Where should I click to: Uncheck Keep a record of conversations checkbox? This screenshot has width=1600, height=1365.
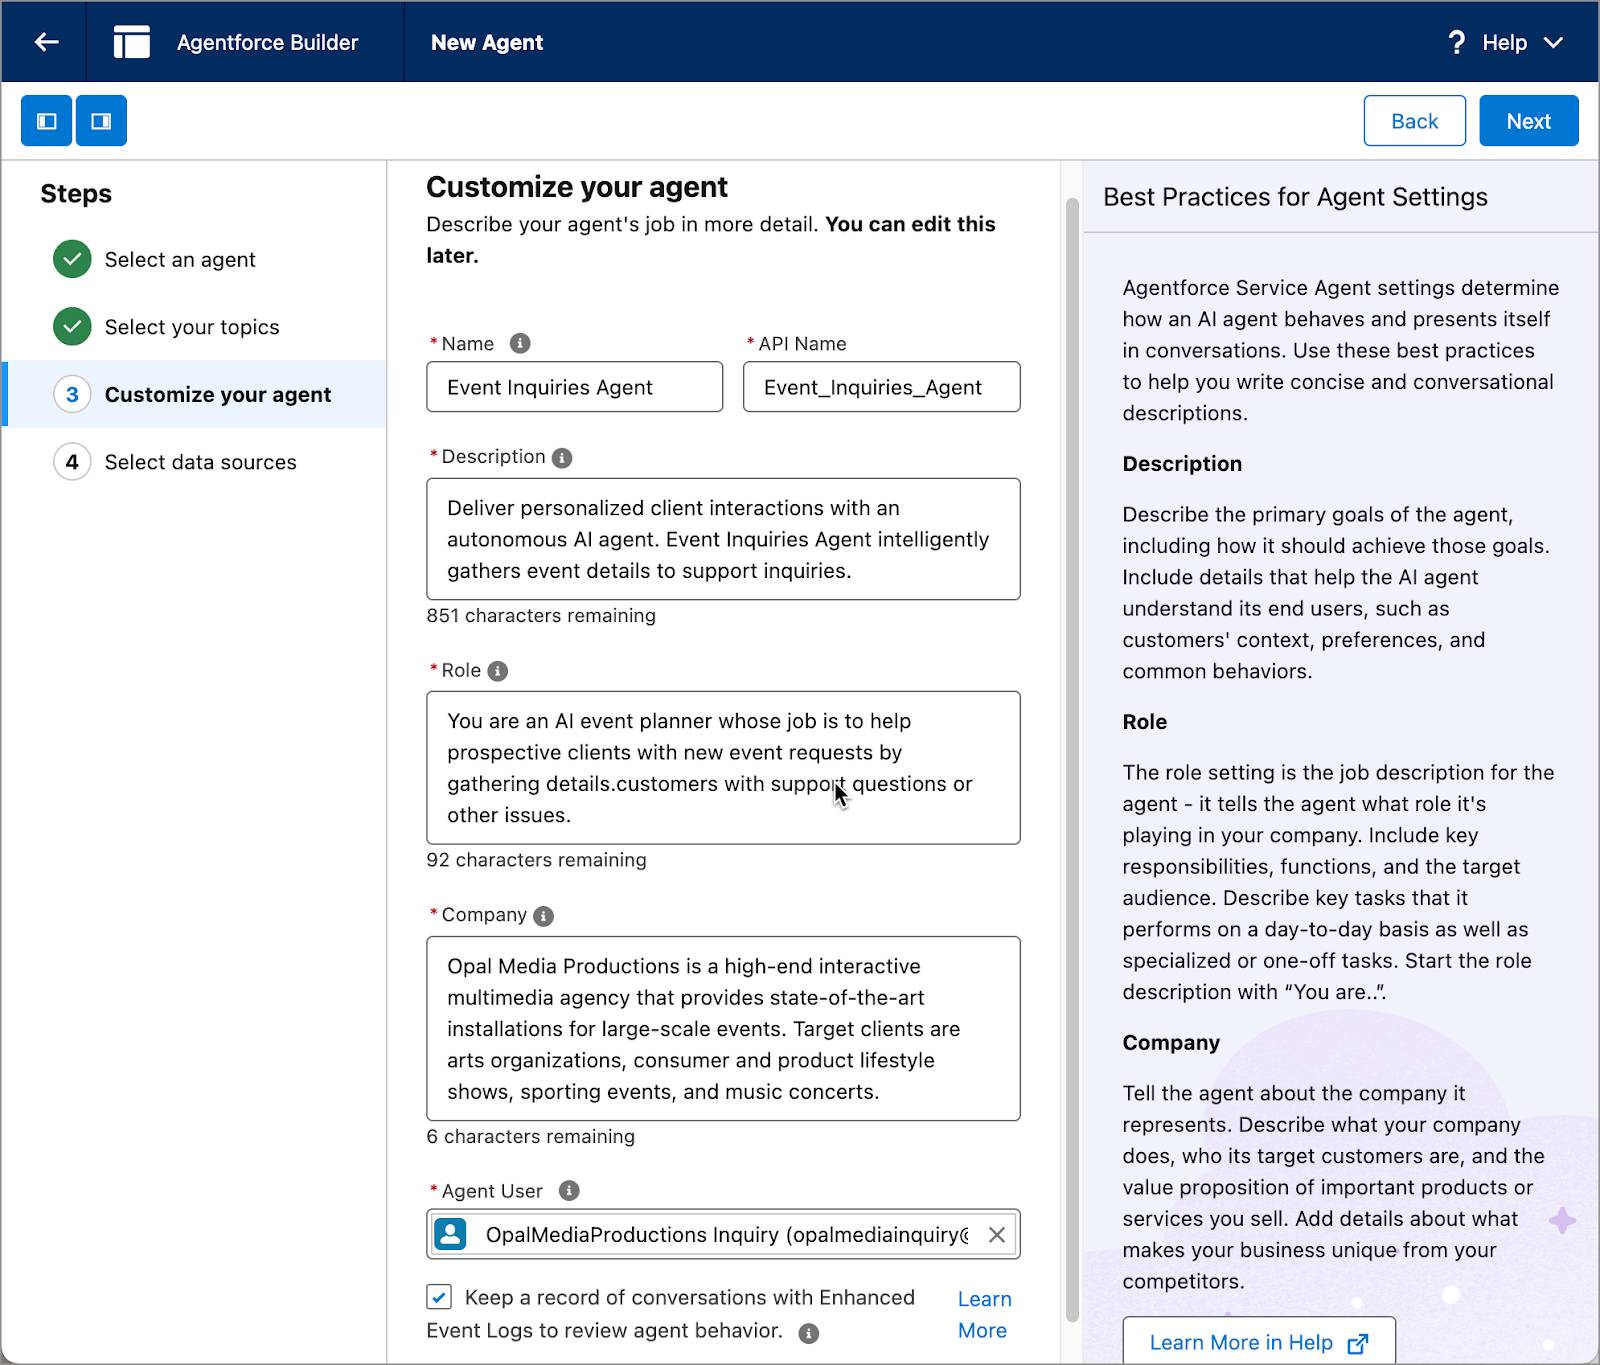[439, 1297]
